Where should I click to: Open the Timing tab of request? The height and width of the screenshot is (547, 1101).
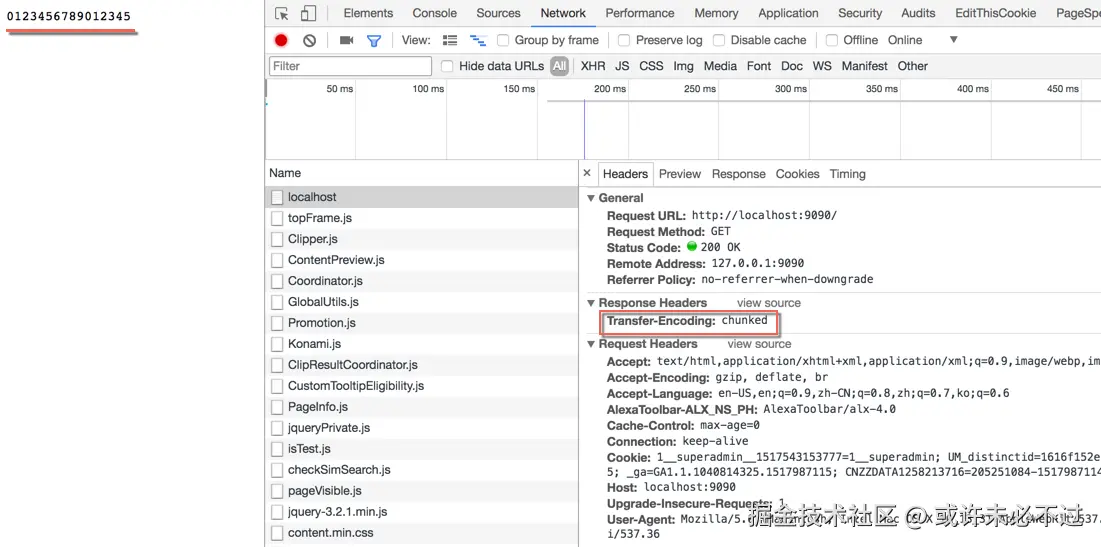pyautogui.click(x=848, y=174)
